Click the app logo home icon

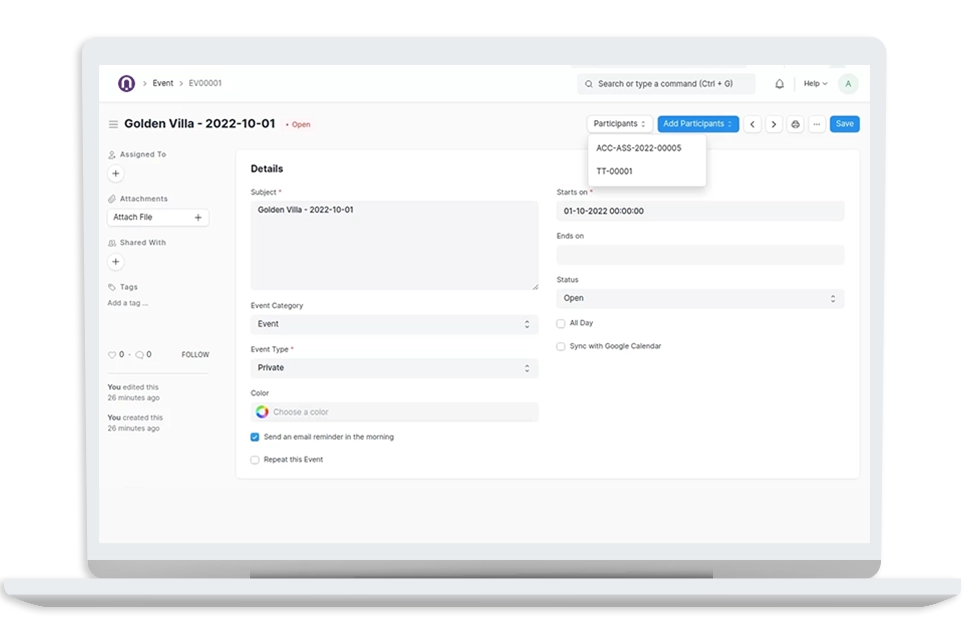click(126, 84)
